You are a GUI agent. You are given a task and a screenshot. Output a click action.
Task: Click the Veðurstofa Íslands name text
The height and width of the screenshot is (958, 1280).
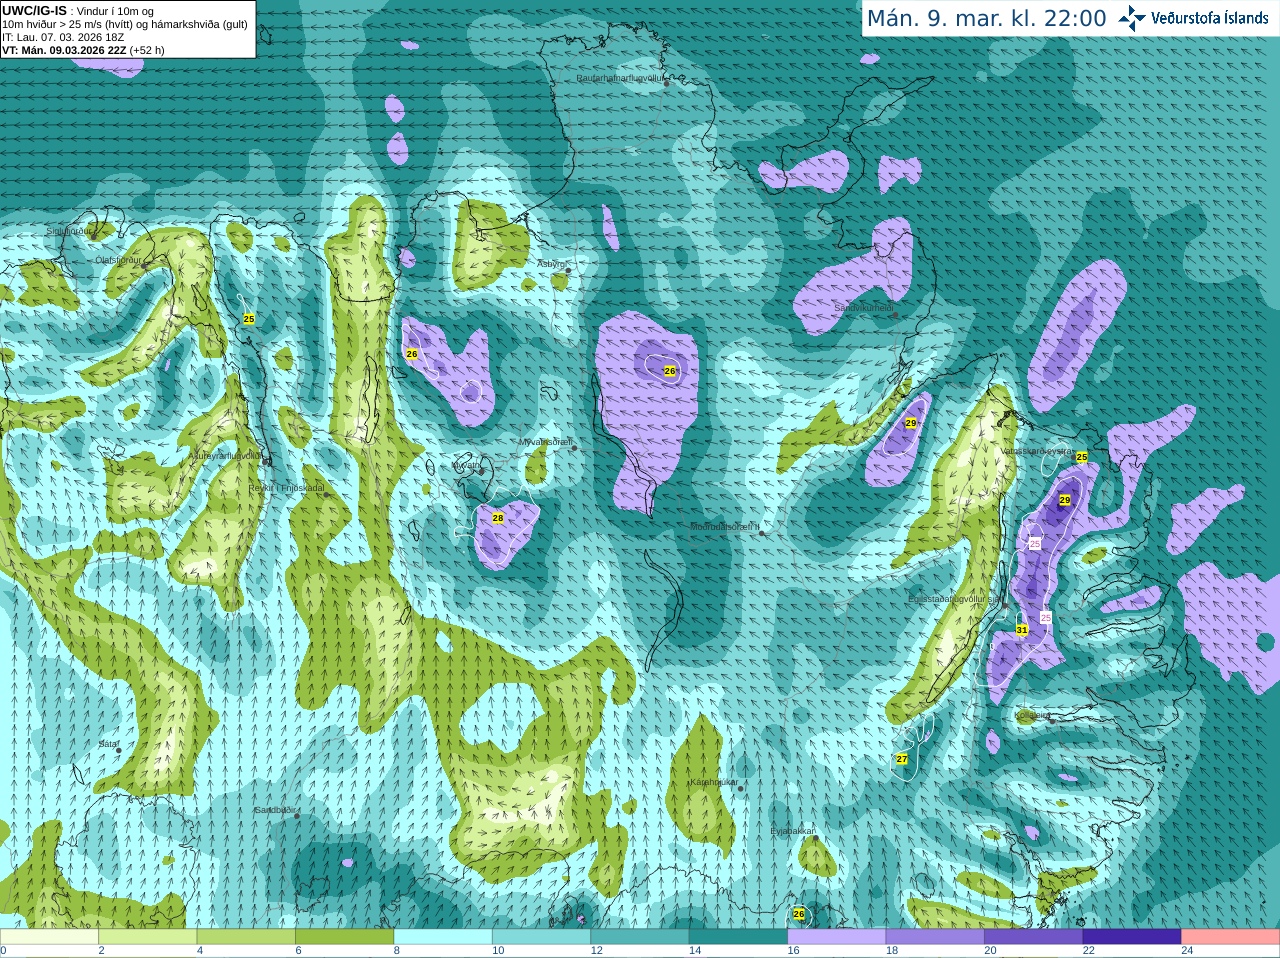[x=1209, y=18]
